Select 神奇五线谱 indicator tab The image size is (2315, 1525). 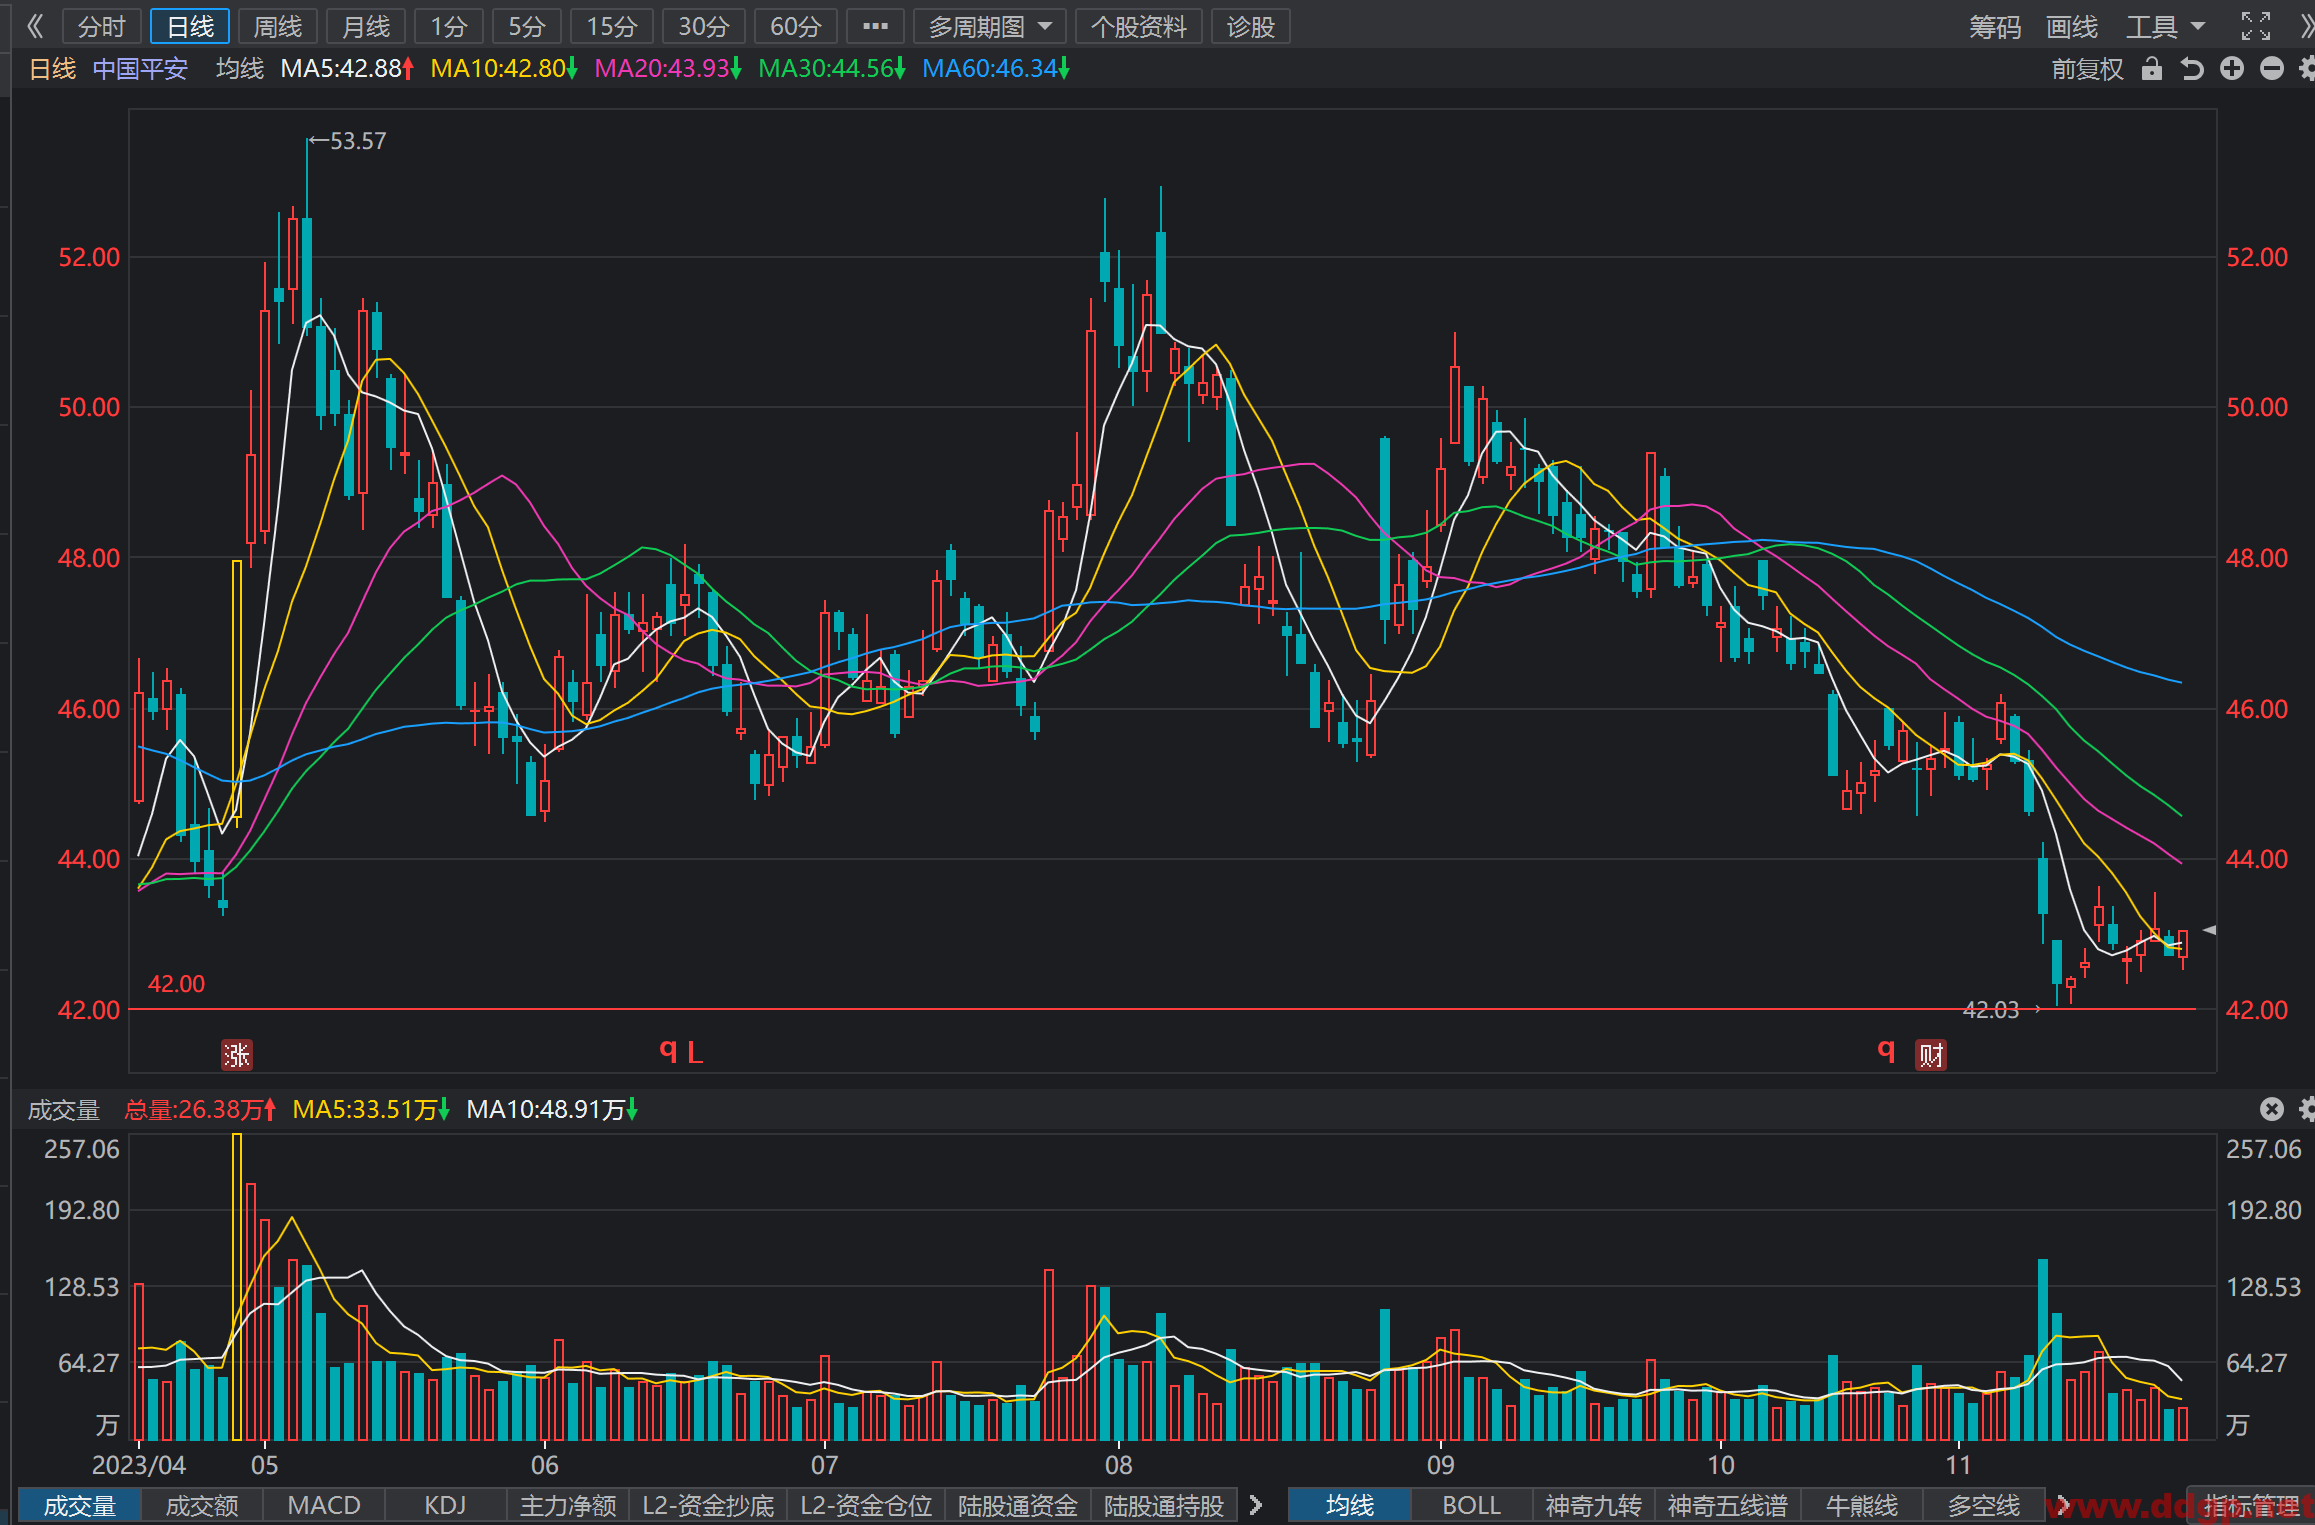1728,1505
